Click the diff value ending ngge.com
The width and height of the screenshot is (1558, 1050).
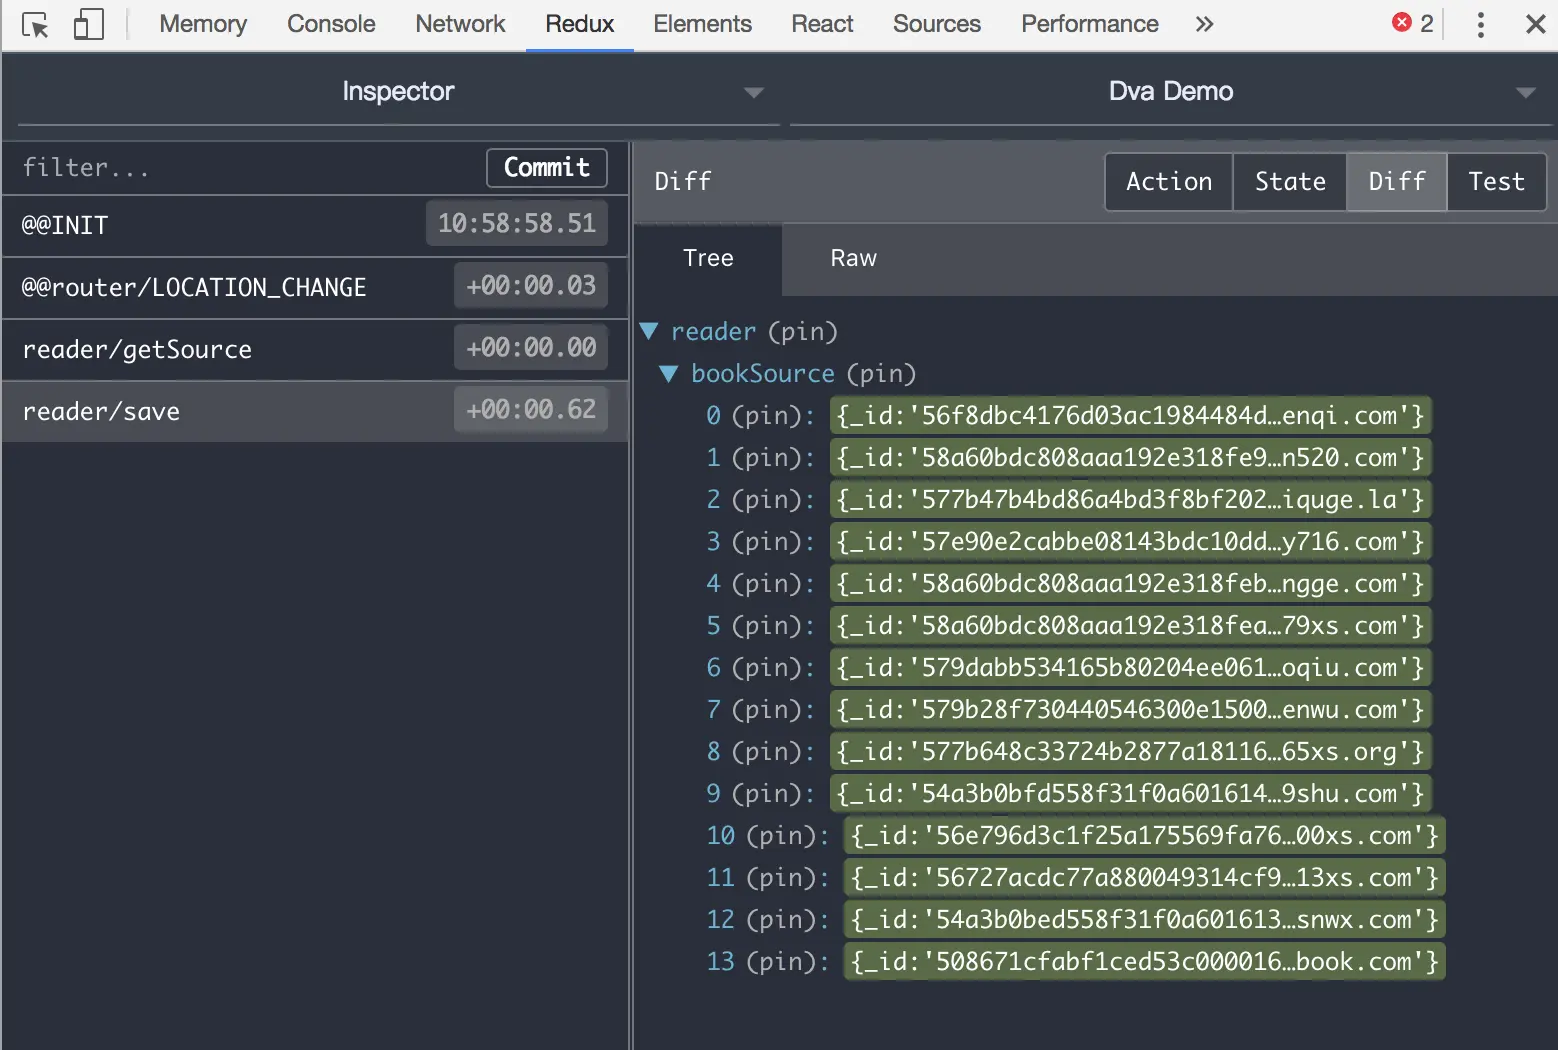tap(1131, 583)
